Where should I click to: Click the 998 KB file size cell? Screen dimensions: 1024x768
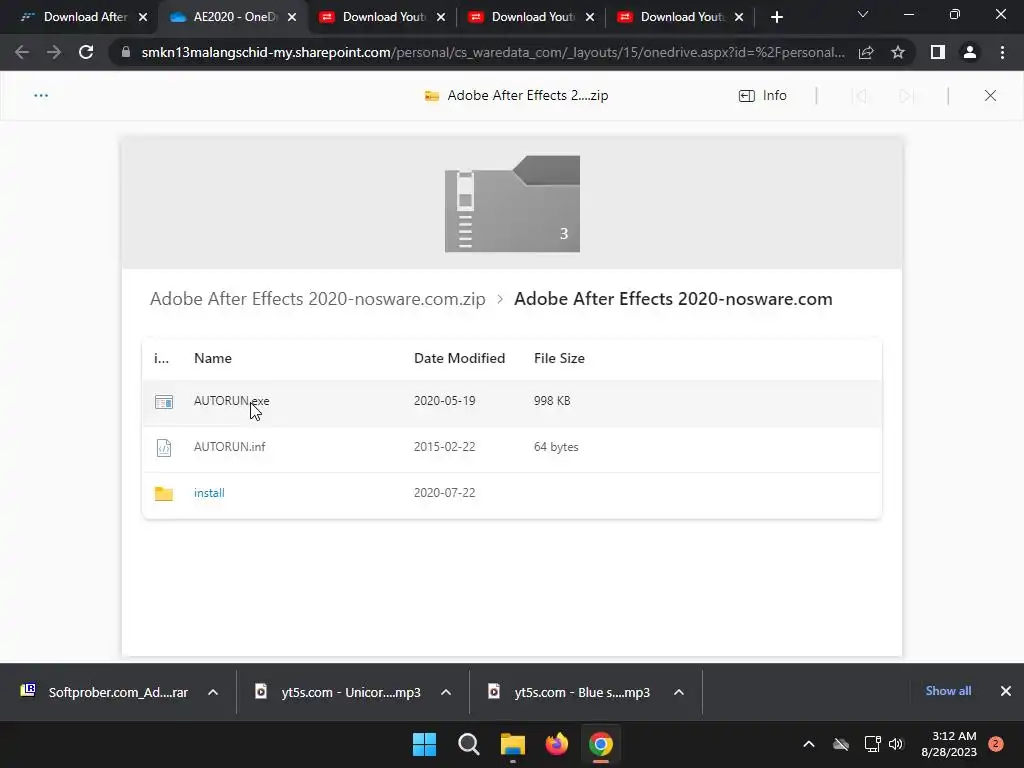(552, 401)
